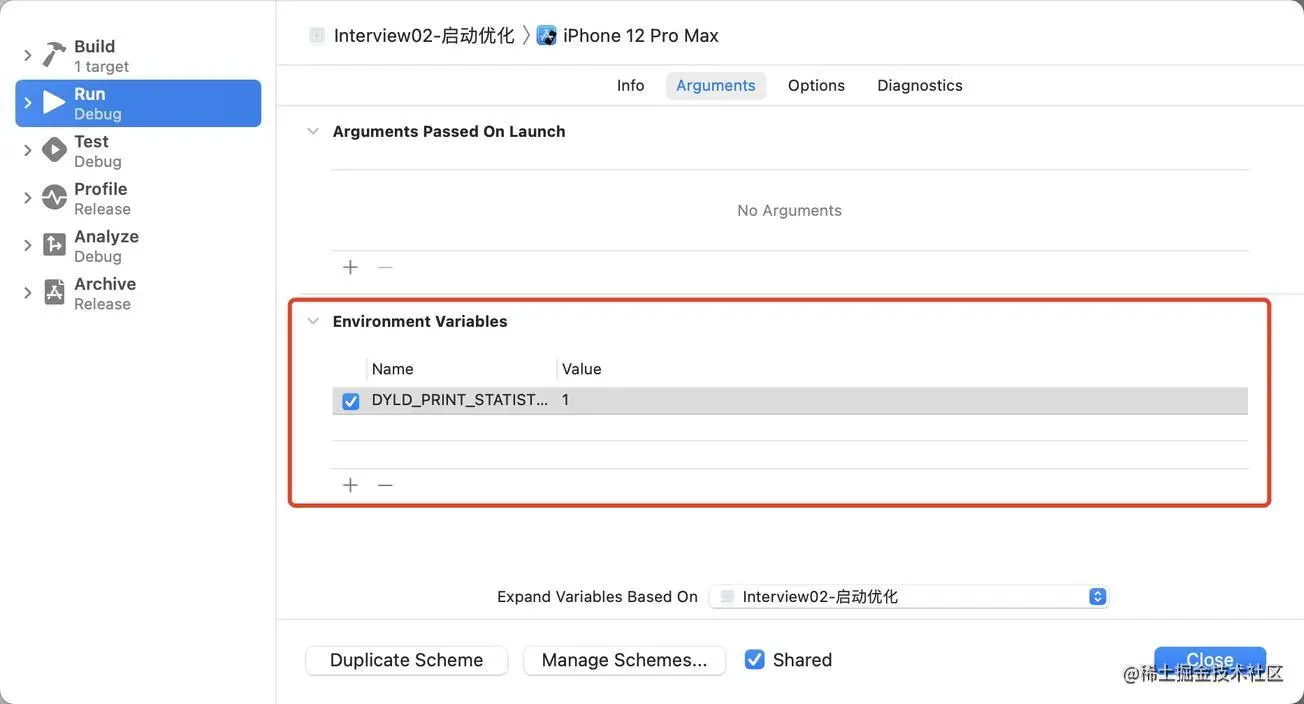Click the Test diamond icon

click(54, 150)
